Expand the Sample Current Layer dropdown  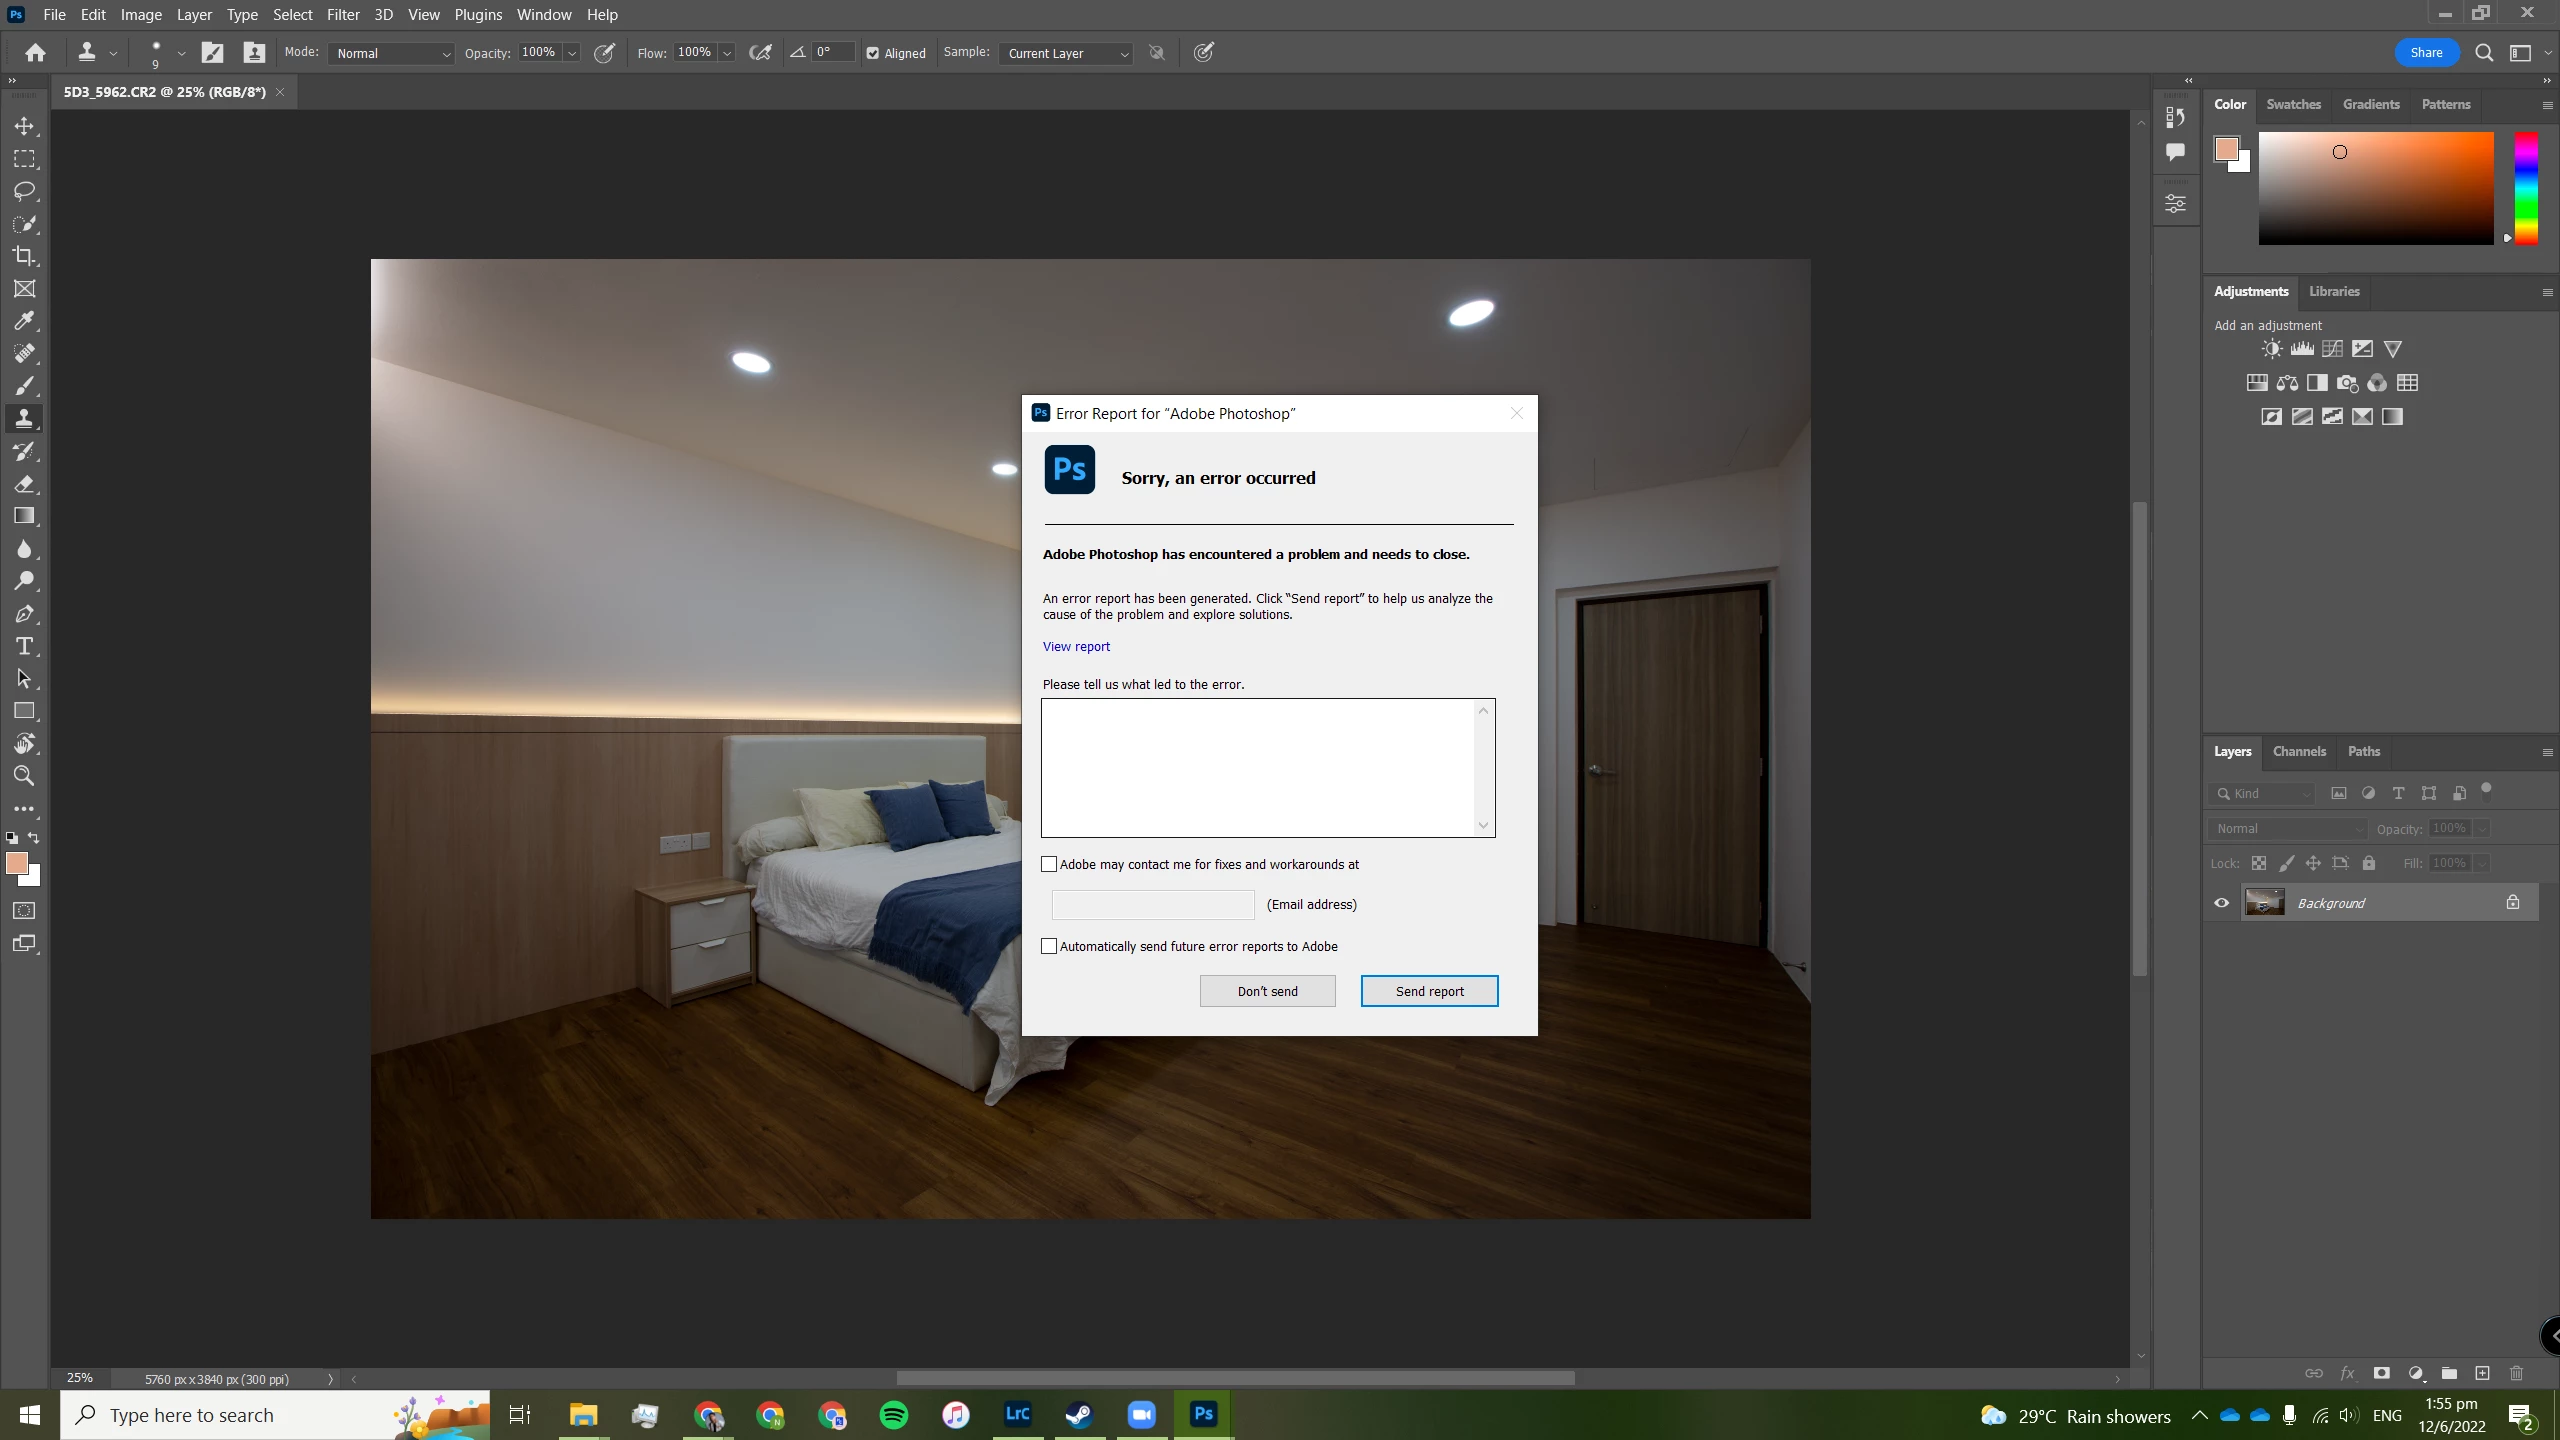coord(1066,53)
